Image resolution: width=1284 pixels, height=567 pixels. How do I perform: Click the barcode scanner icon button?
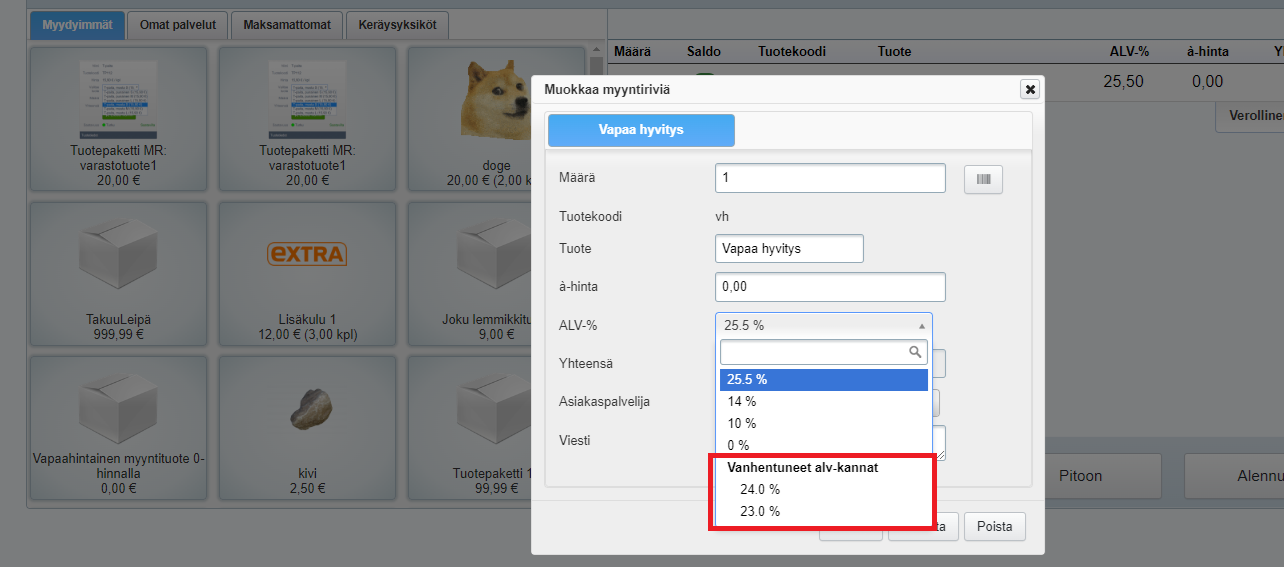click(x=983, y=179)
